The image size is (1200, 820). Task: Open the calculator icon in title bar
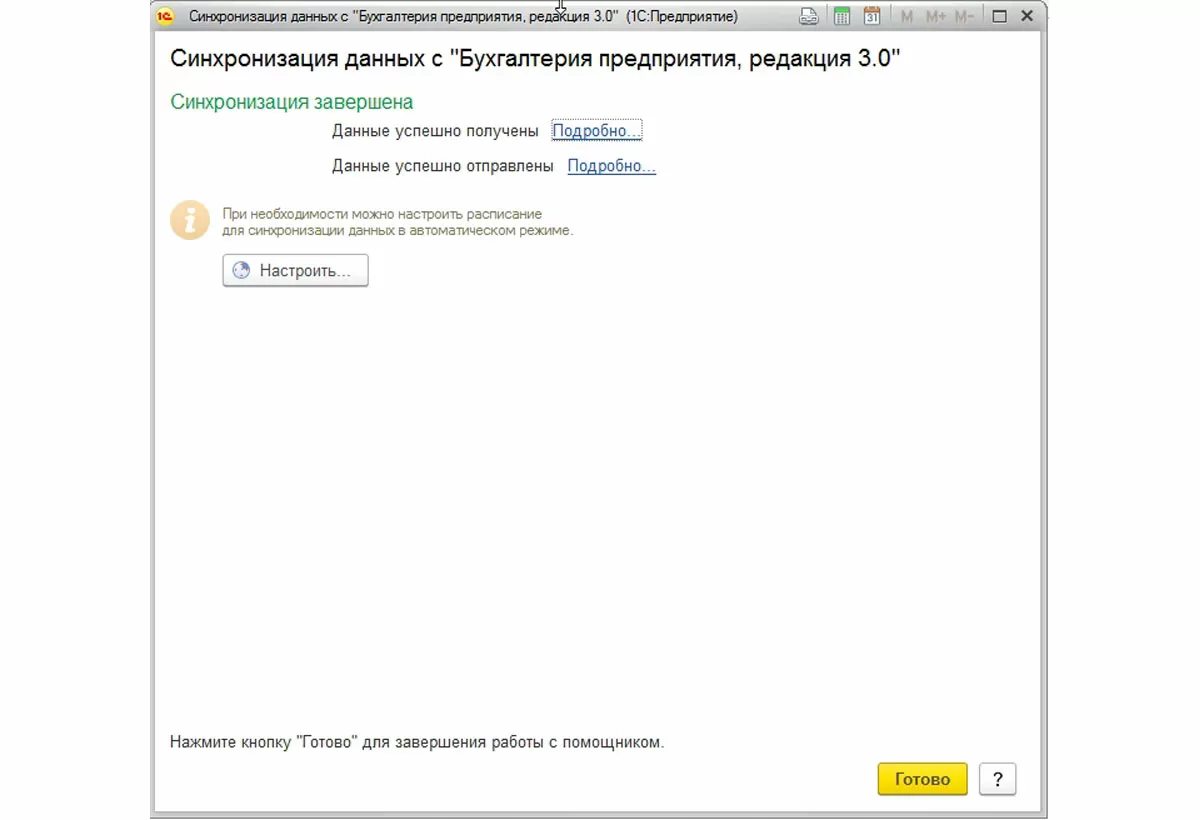coord(842,17)
